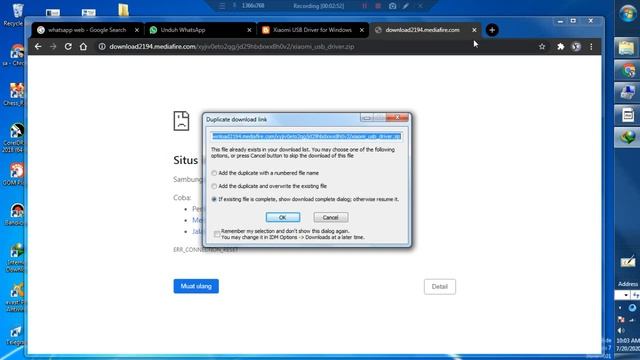Open Chrome's three-dot menu
The height and width of the screenshot is (360, 640).
[x=591, y=47]
